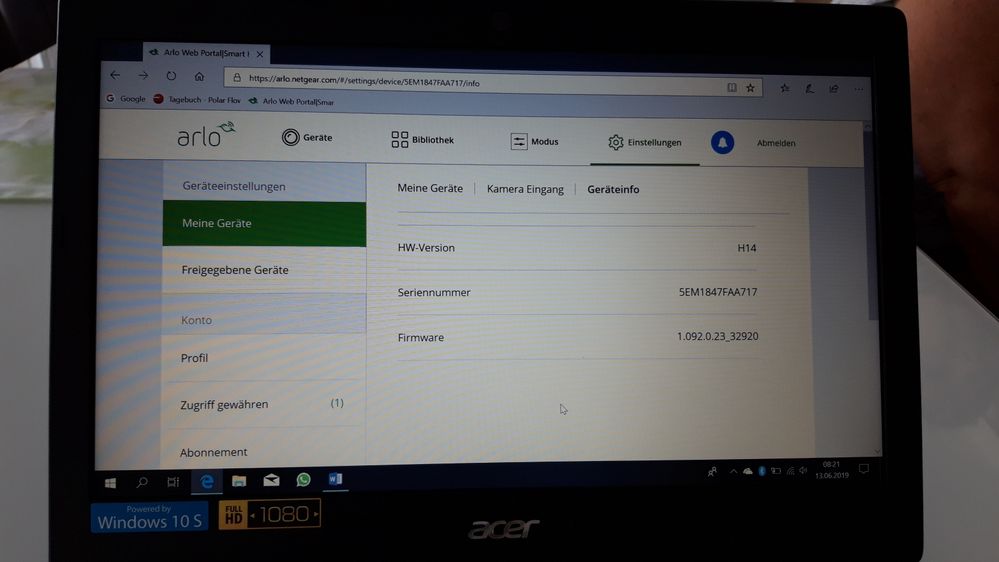This screenshot has width=999, height=562.
Task: Open the Modus tab
Action: click(x=534, y=141)
